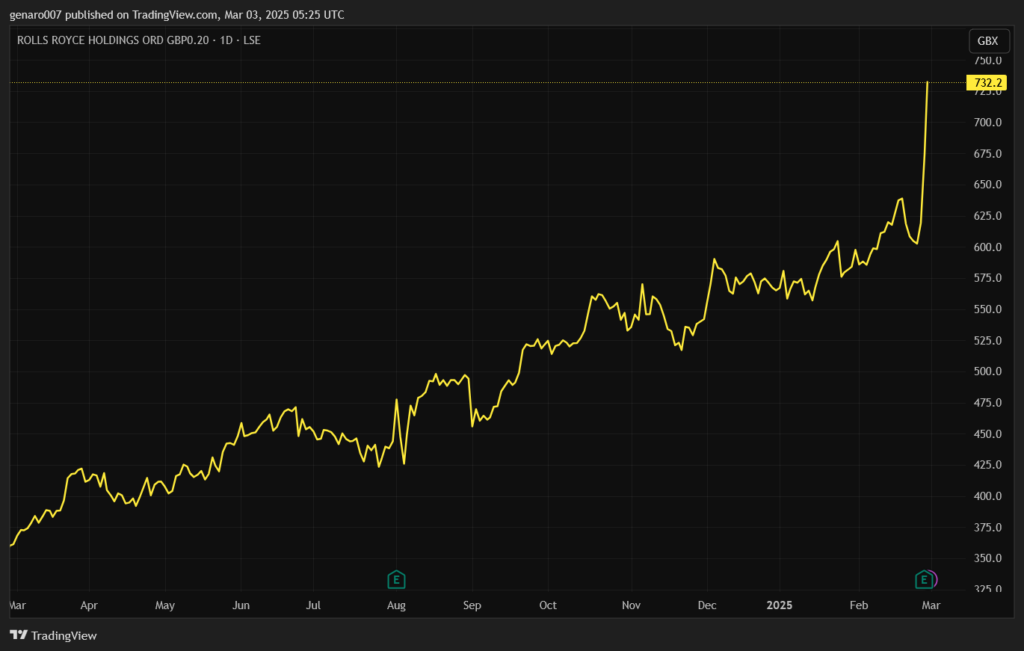Image resolution: width=1024 pixels, height=651 pixels.
Task: Click the peak of the yellow price line
Action: (x=928, y=83)
